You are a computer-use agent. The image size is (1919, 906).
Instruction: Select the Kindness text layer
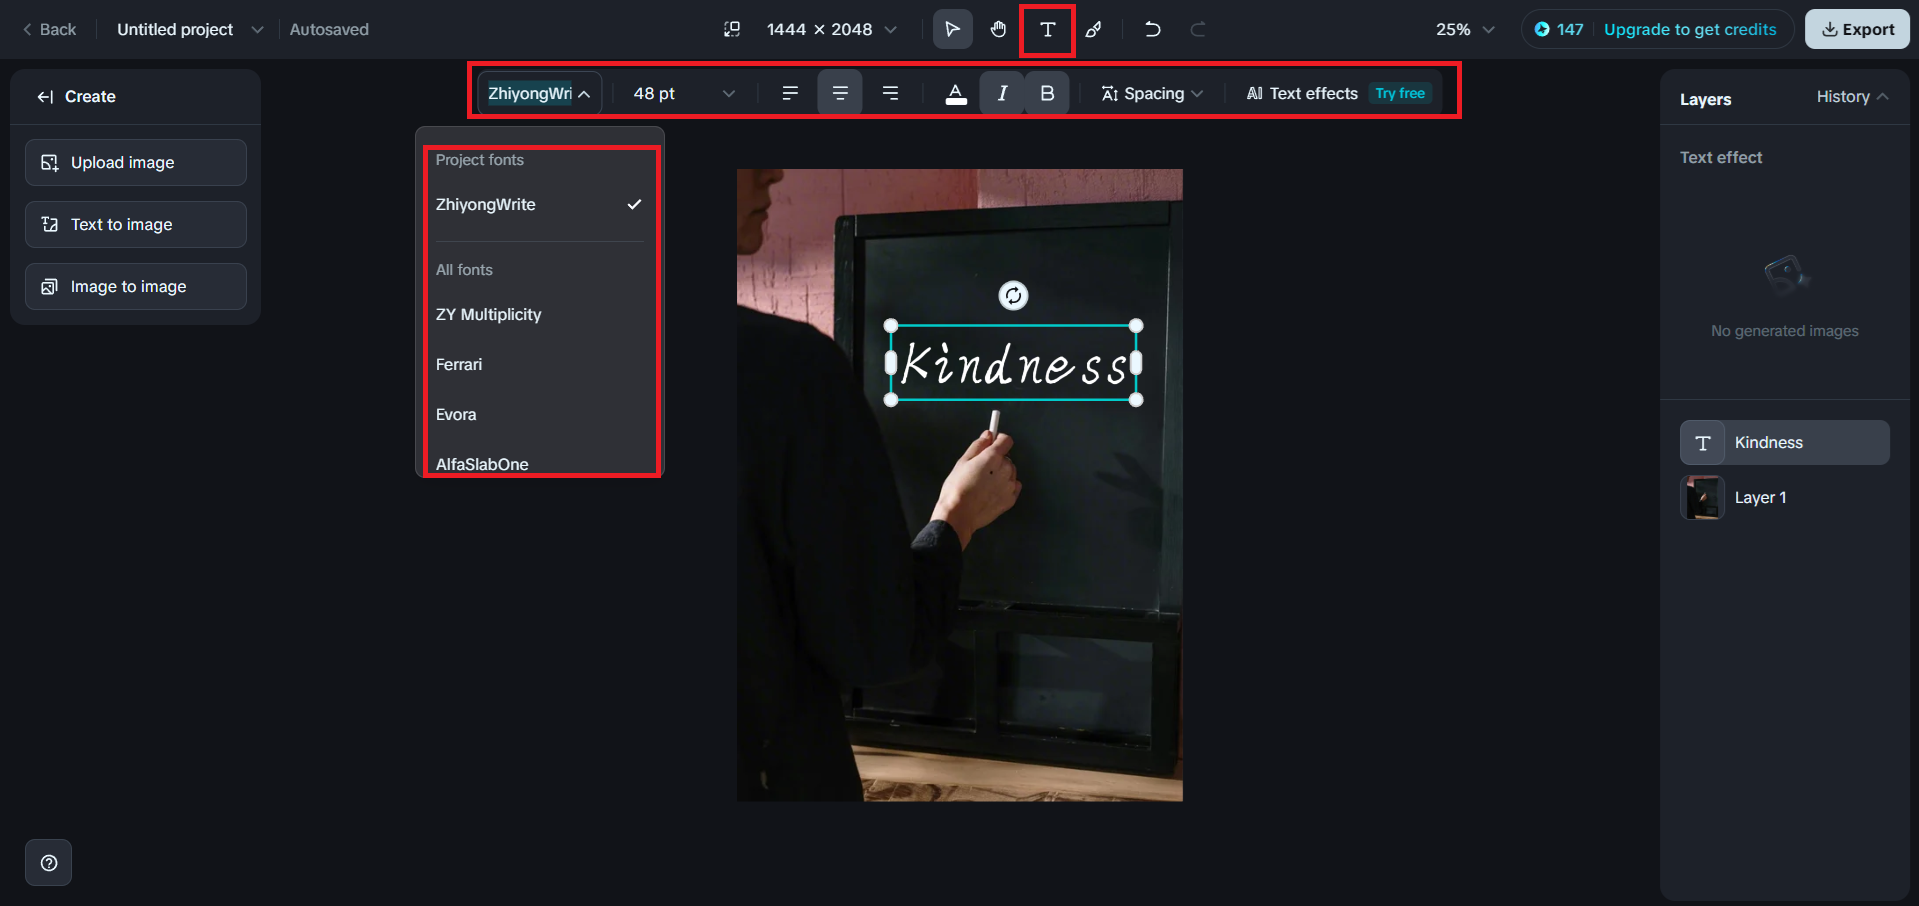click(1783, 442)
